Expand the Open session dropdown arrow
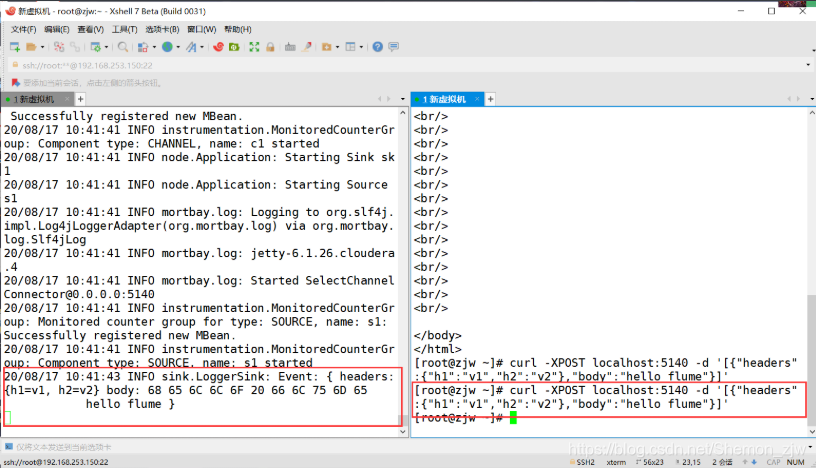 pos(42,47)
